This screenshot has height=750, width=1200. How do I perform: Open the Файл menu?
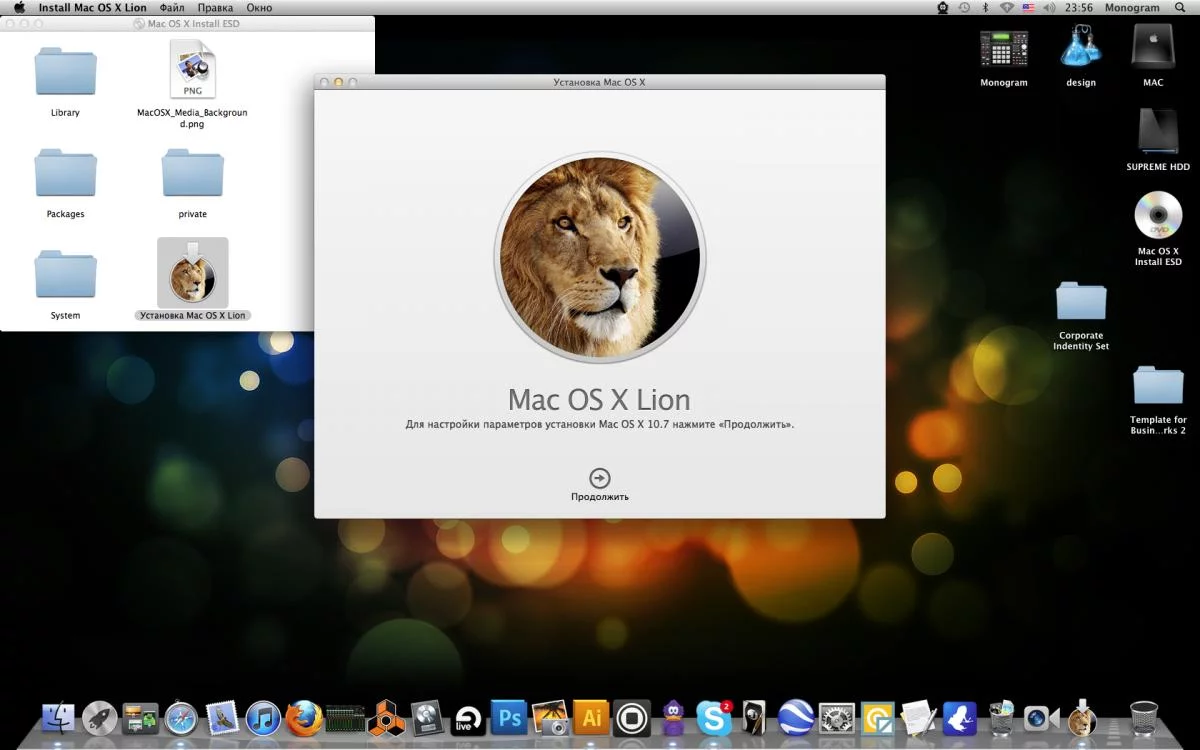171,8
